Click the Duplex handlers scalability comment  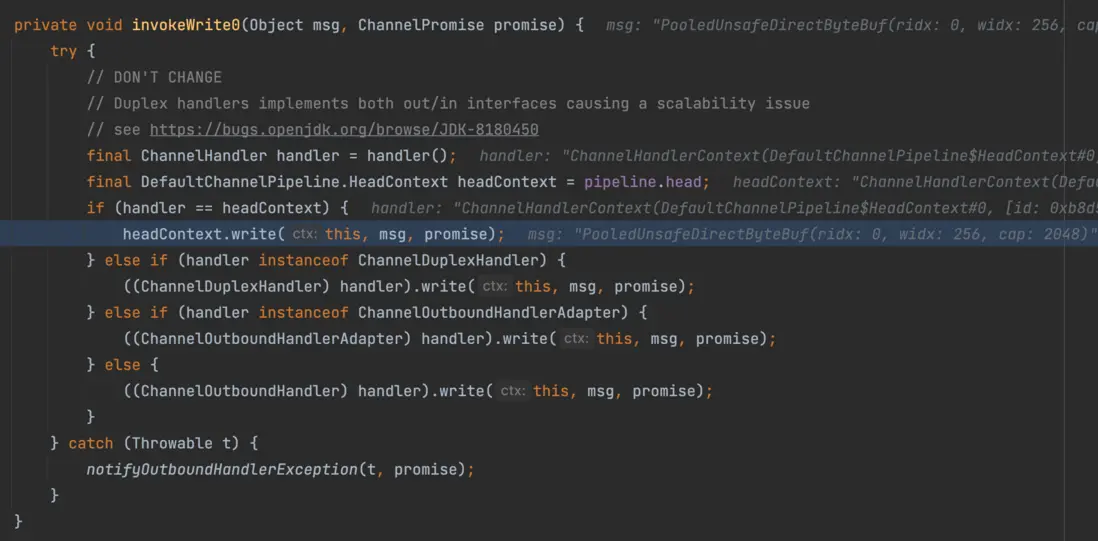(x=448, y=104)
